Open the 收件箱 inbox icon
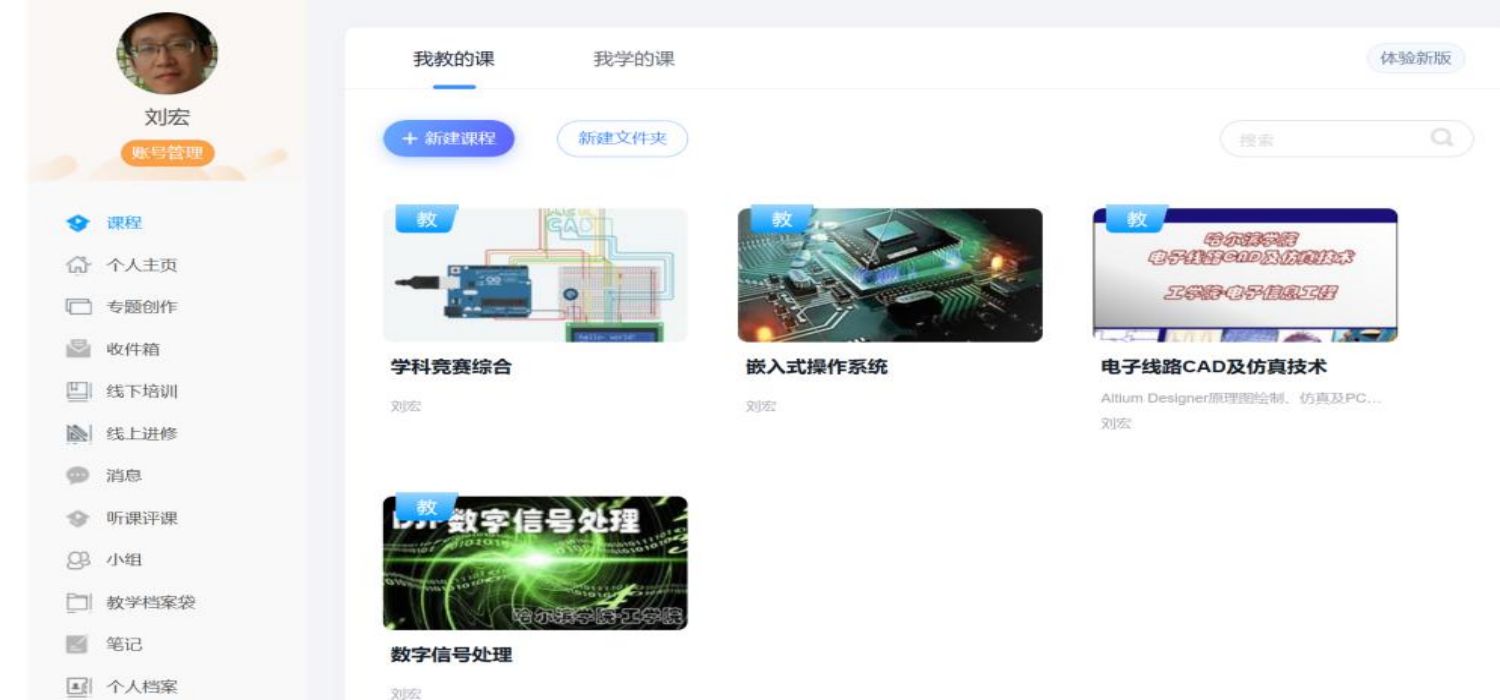This screenshot has width=1500, height=700. pyautogui.click(x=78, y=349)
